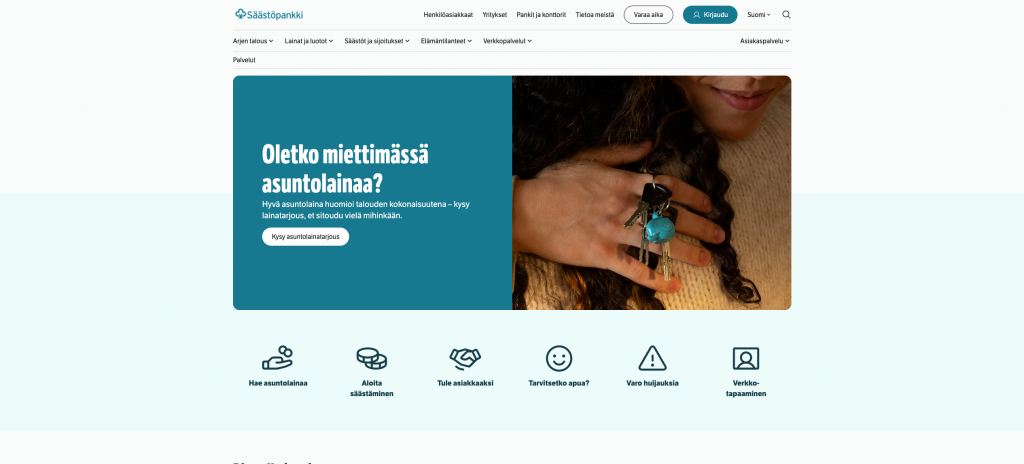Click the Säästöpankki logo
This screenshot has width=1024, height=464.
[x=269, y=14]
